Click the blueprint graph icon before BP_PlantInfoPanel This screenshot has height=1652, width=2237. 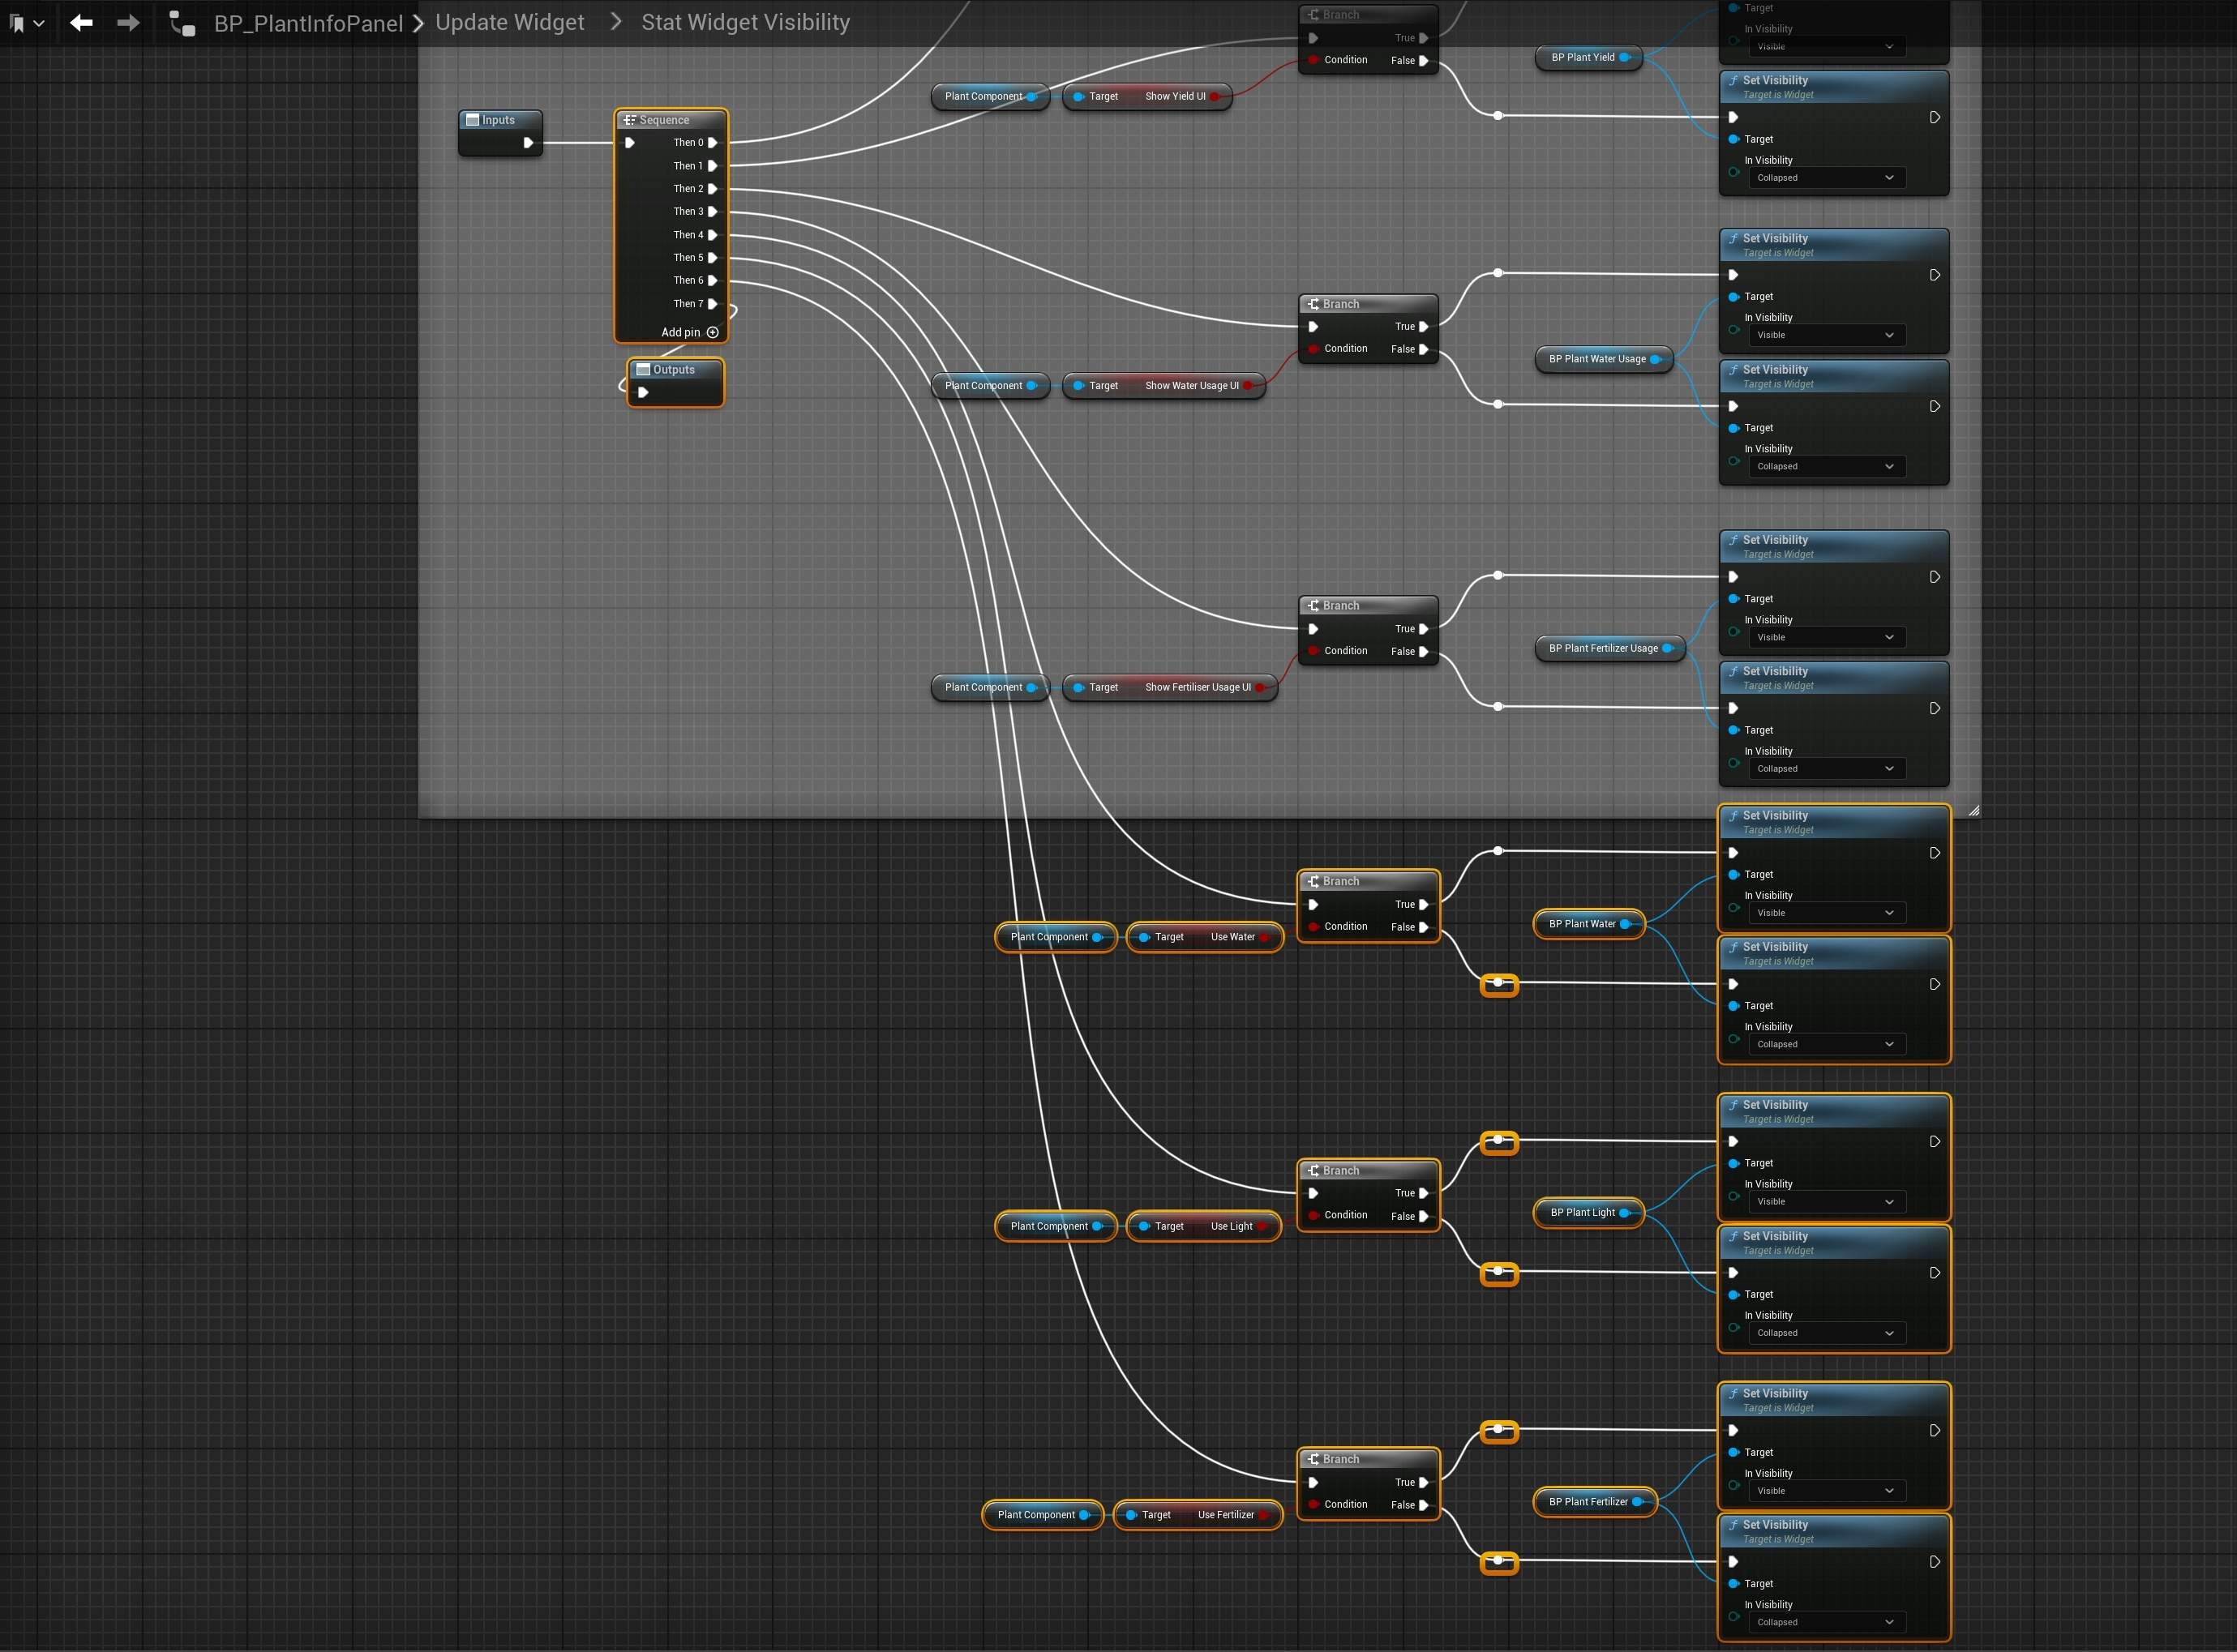point(182,23)
